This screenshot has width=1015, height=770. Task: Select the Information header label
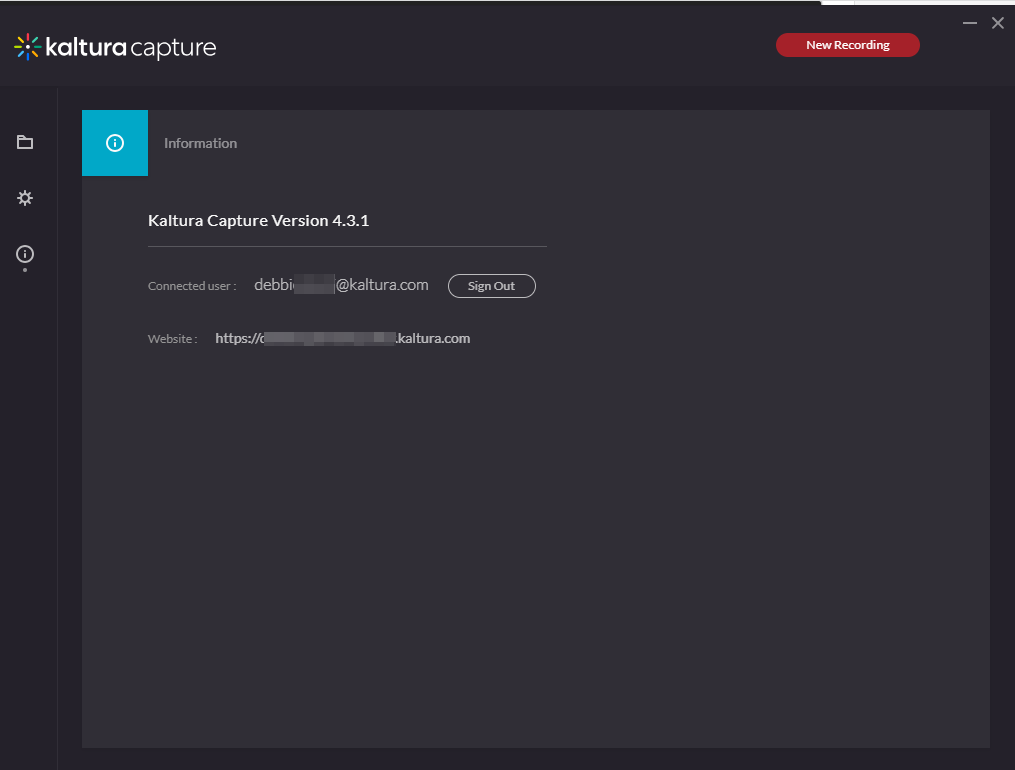pyautogui.click(x=200, y=143)
